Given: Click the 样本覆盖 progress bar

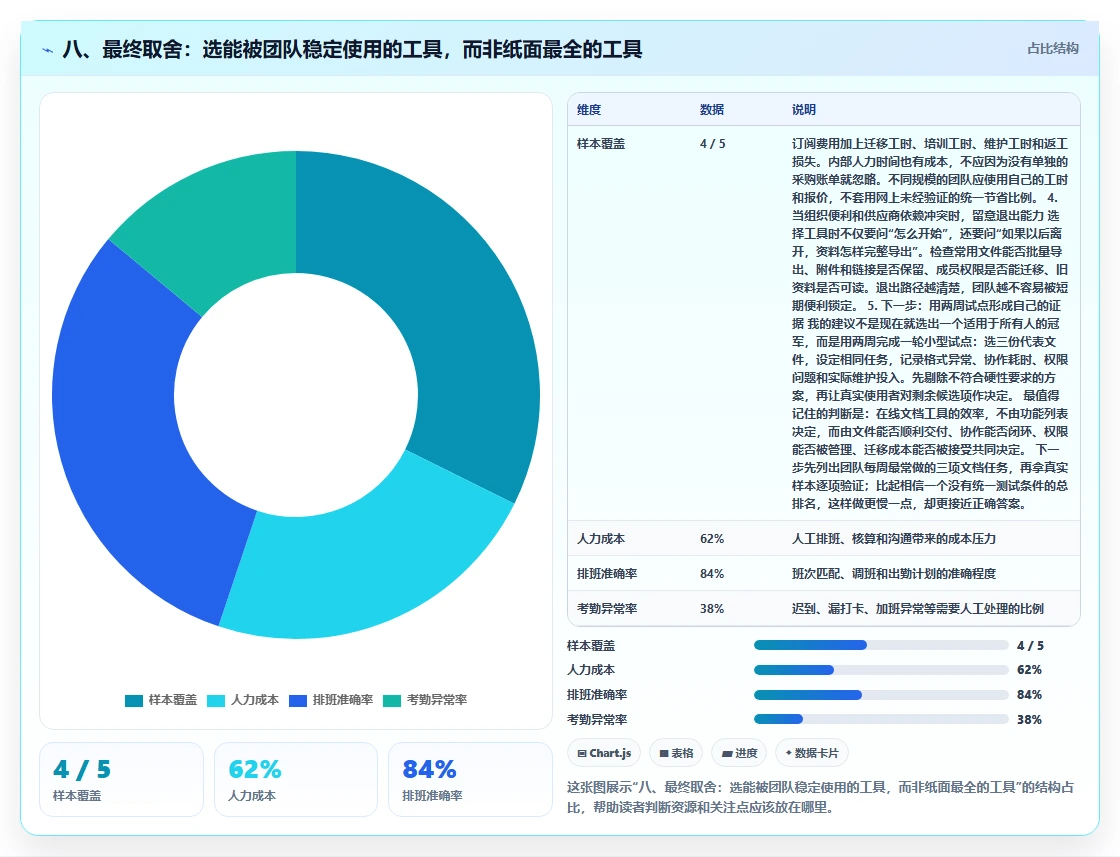Looking at the screenshot, I should [881, 646].
